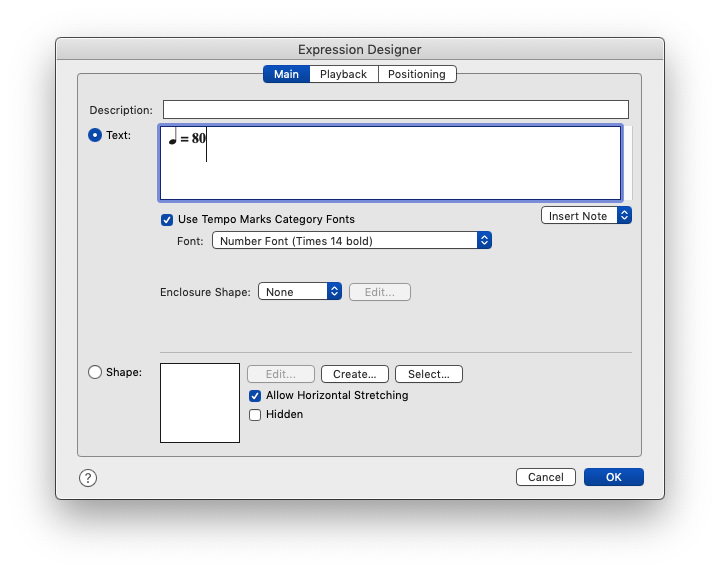Open the Insert Note dropdown
Viewport: 720px width, 573px height.
(586, 216)
